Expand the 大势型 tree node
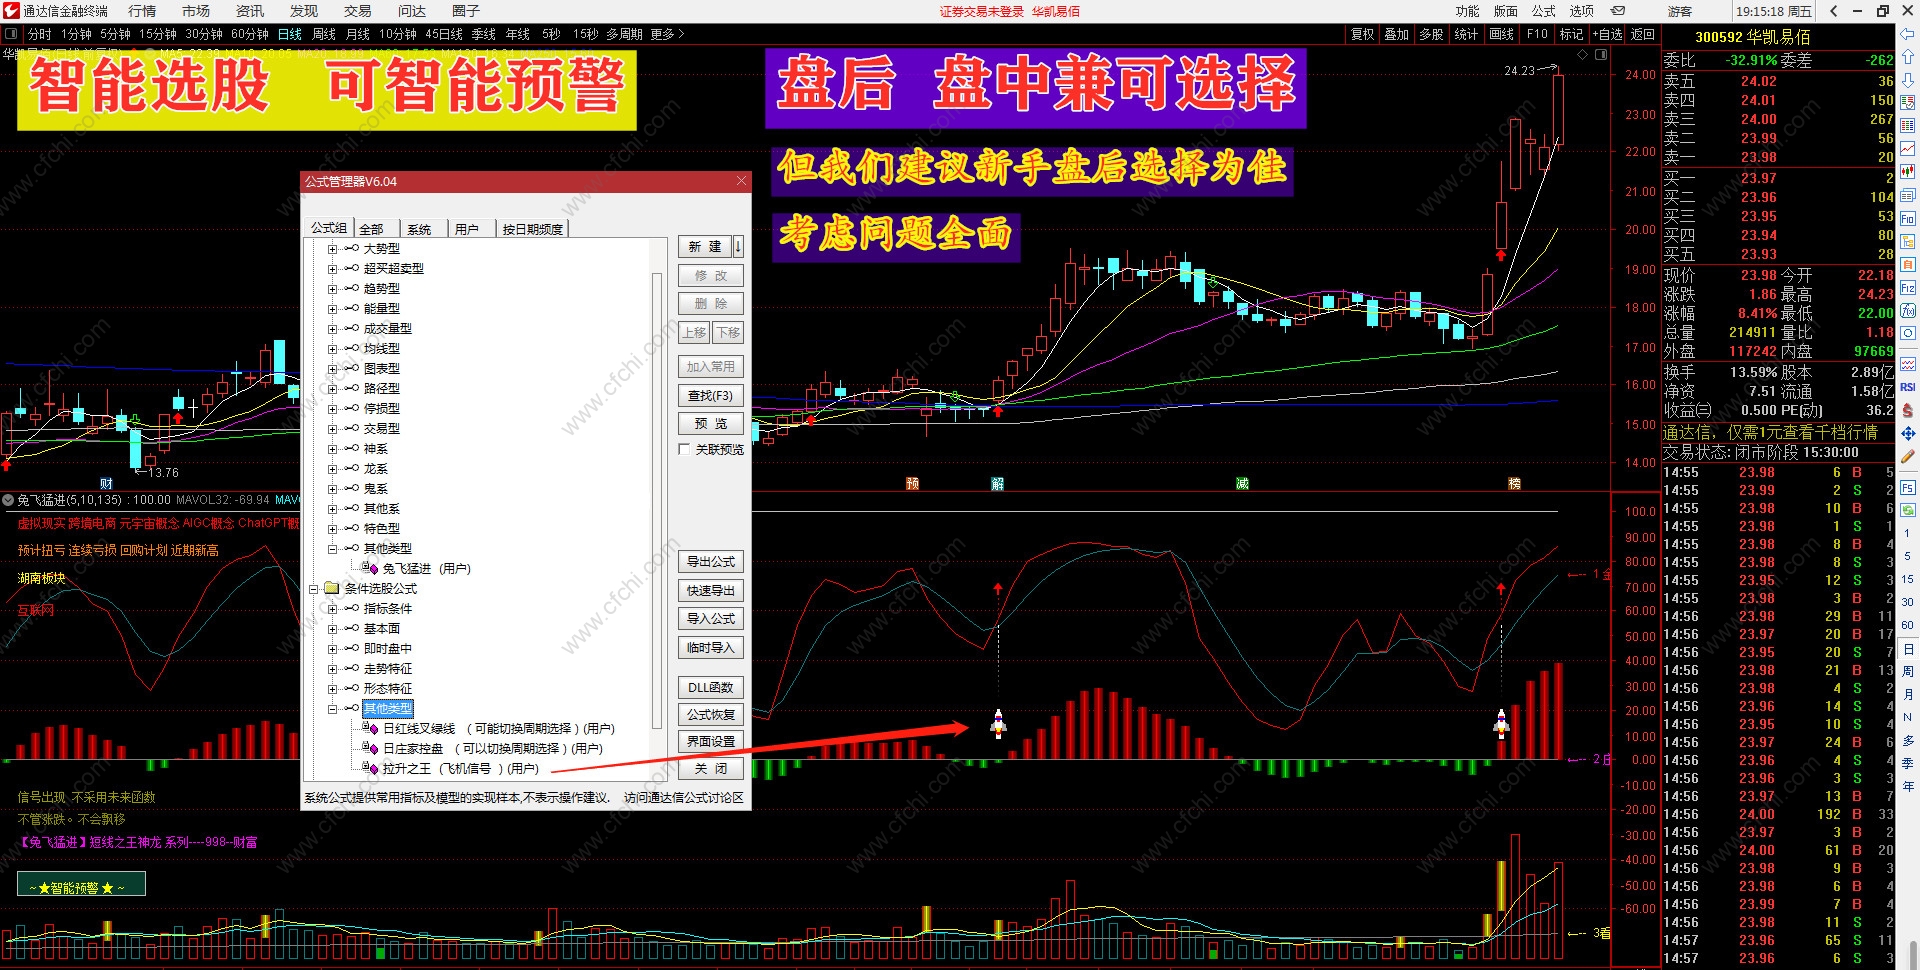1920x970 pixels. [x=332, y=249]
